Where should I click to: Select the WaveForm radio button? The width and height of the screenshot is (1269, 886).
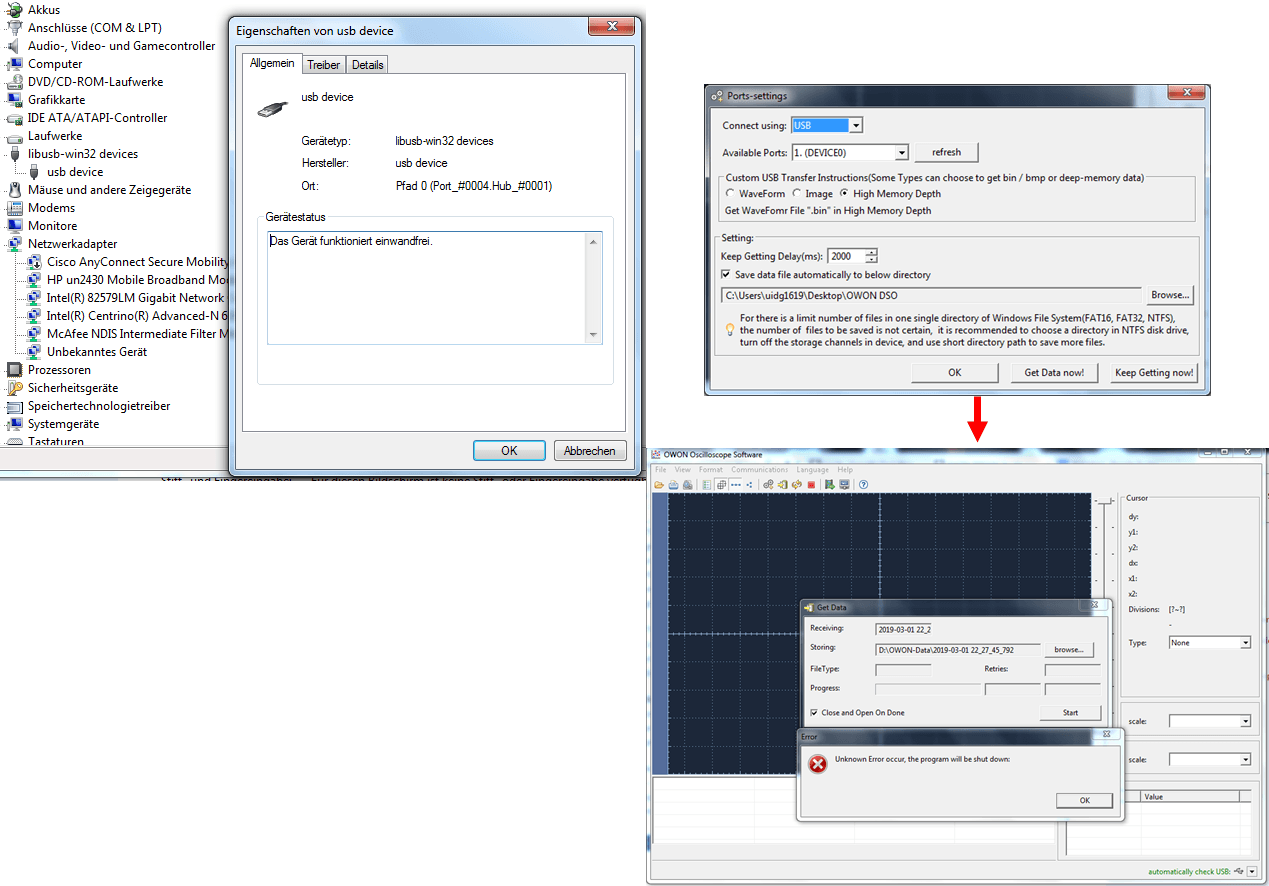pyautogui.click(x=731, y=194)
